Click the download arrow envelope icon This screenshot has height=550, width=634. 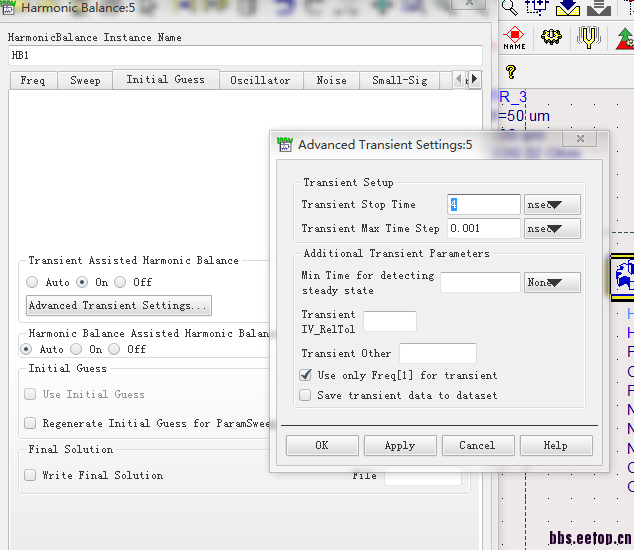click(568, 7)
